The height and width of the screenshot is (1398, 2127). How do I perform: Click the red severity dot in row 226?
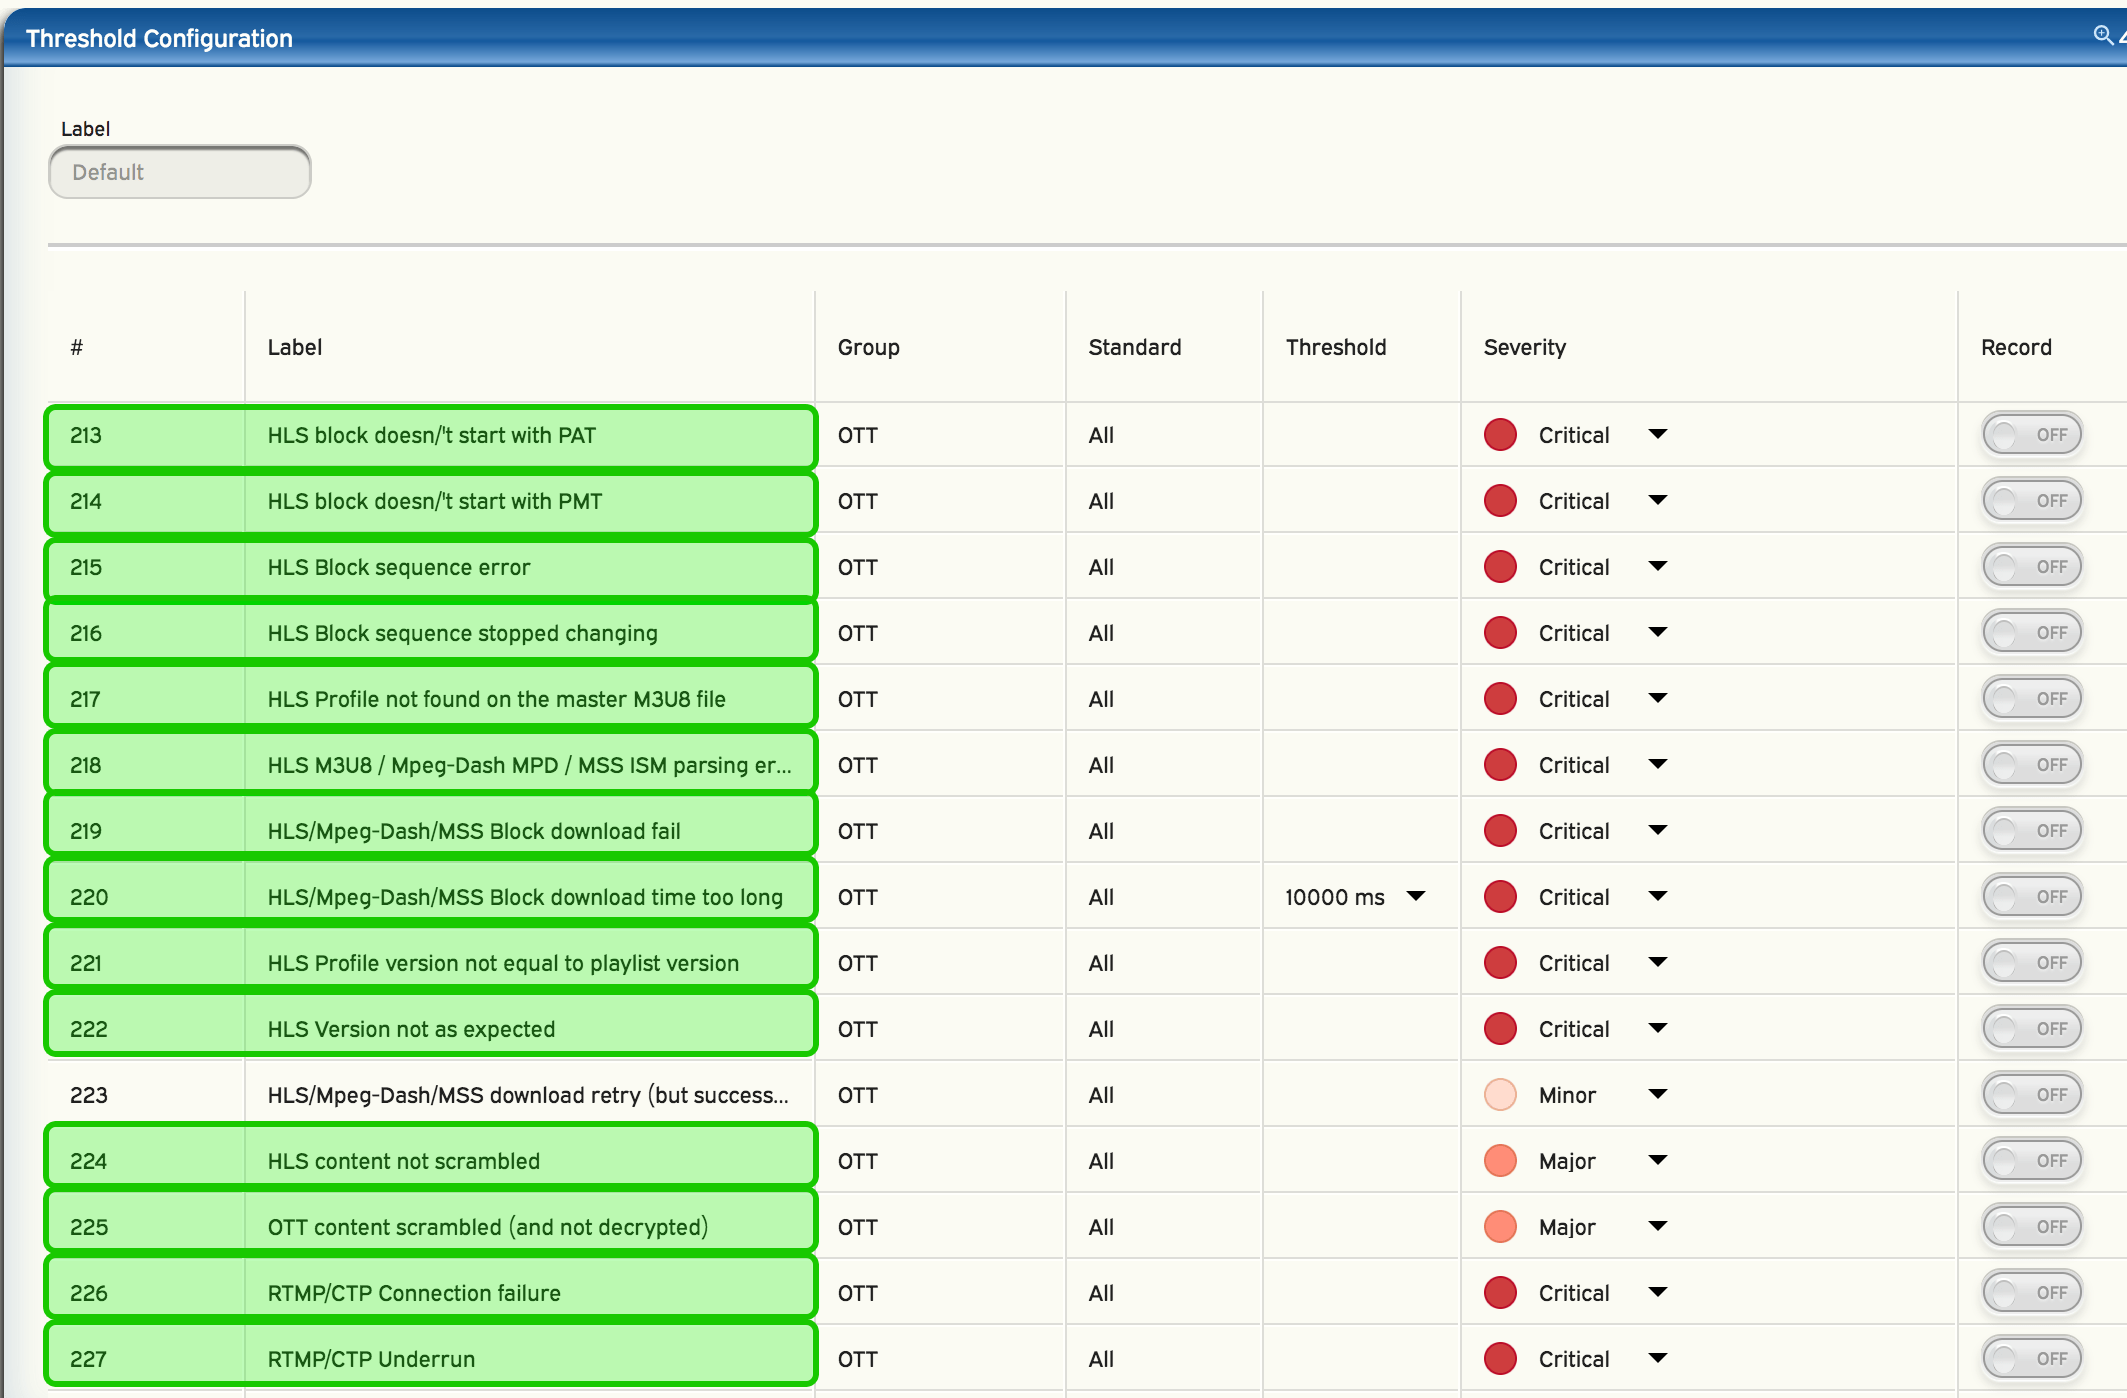[1500, 1293]
